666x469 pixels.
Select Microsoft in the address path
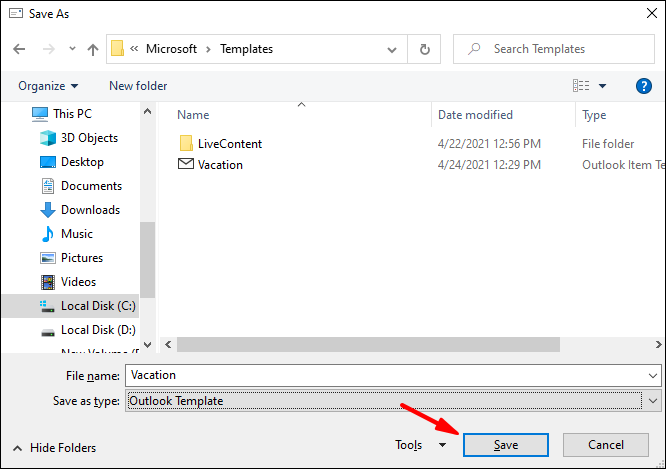[171, 49]
